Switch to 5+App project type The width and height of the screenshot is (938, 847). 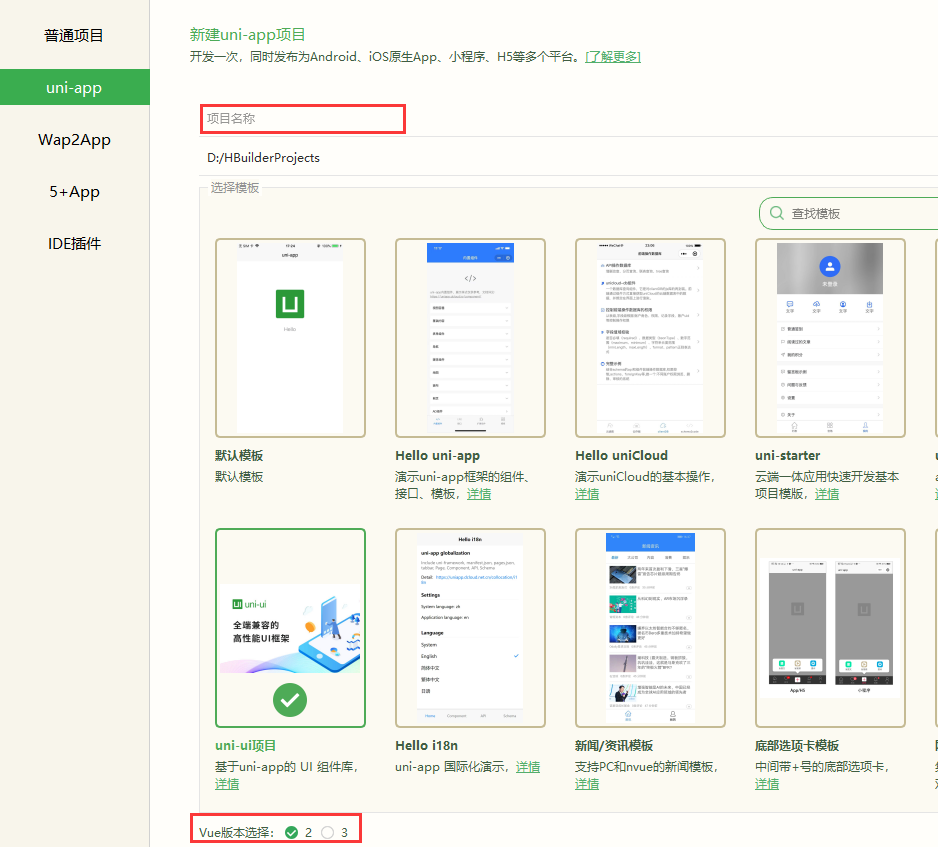pos(74,191)
